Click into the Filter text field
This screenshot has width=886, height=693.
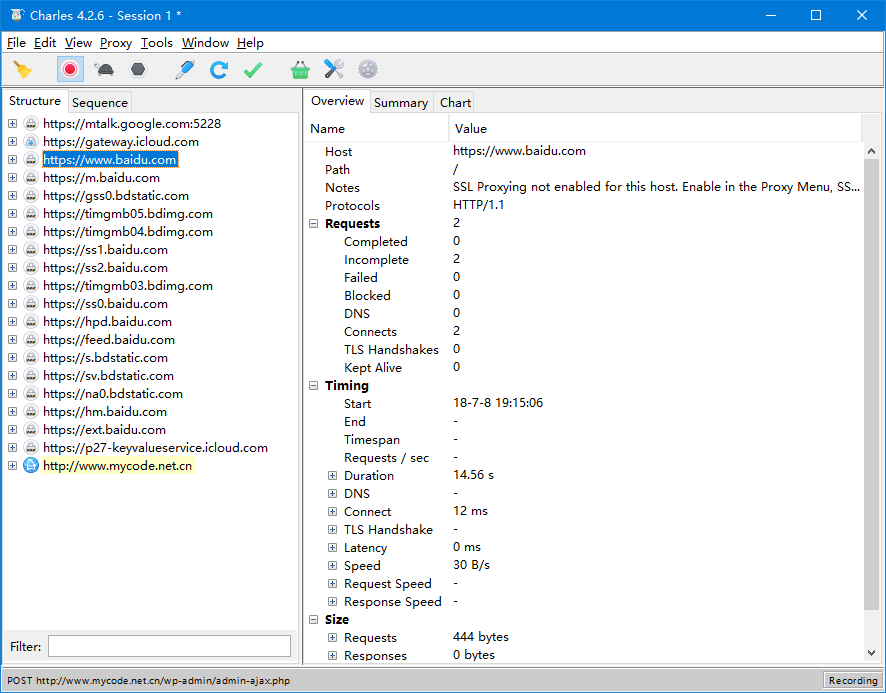[170, 646]
